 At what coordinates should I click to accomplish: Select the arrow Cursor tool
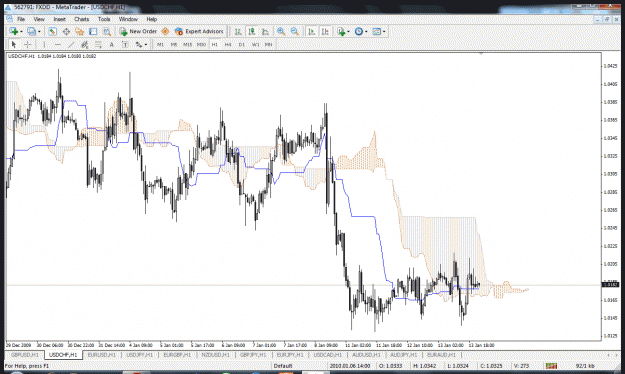[14, 44]
